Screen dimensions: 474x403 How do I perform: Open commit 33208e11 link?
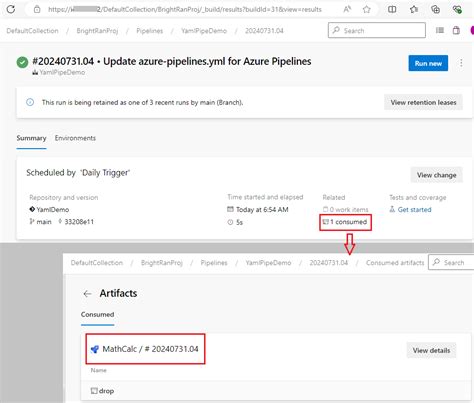[79, 222]
